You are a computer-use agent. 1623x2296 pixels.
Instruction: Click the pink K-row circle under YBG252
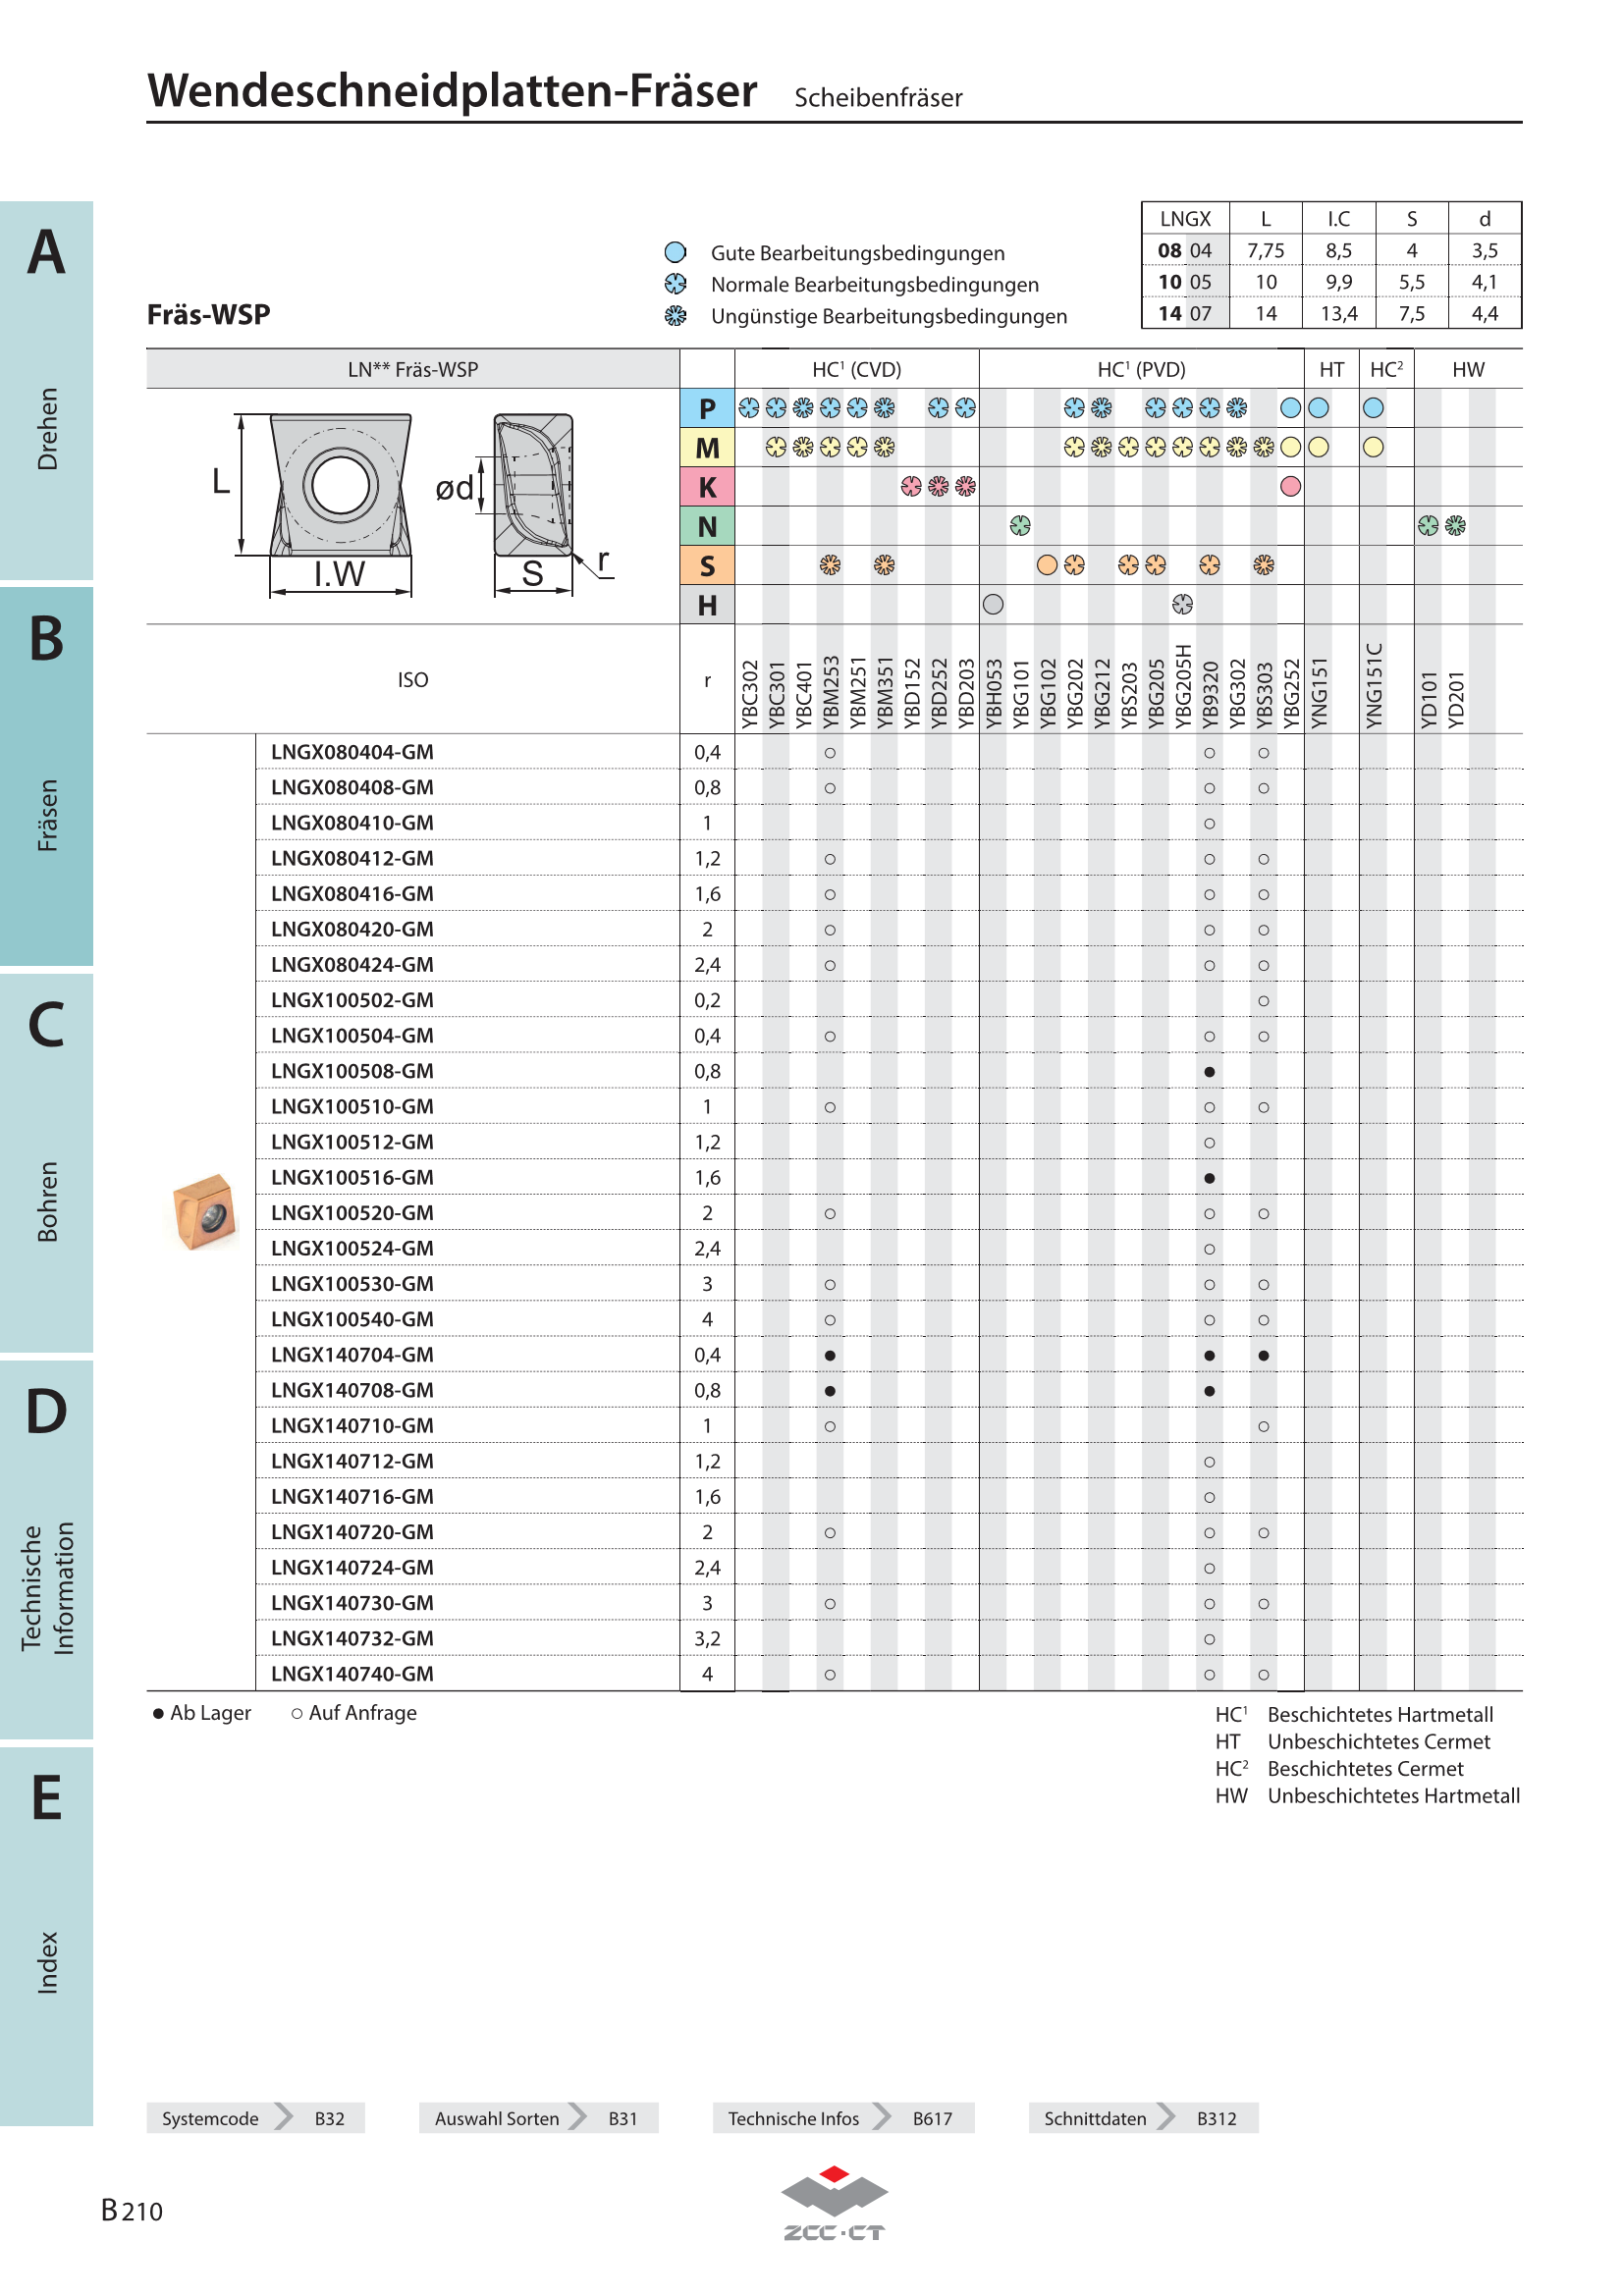pos(1290,487)
